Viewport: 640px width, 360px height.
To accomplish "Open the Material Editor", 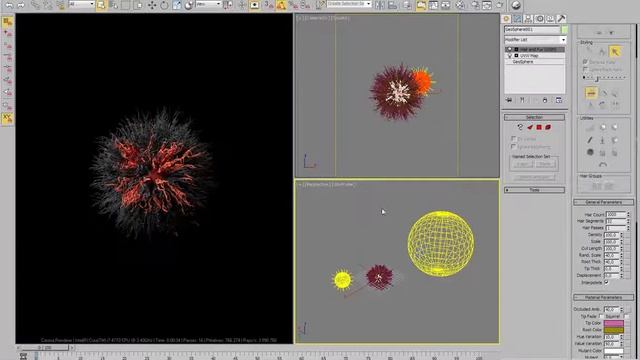I will point(460,5).
